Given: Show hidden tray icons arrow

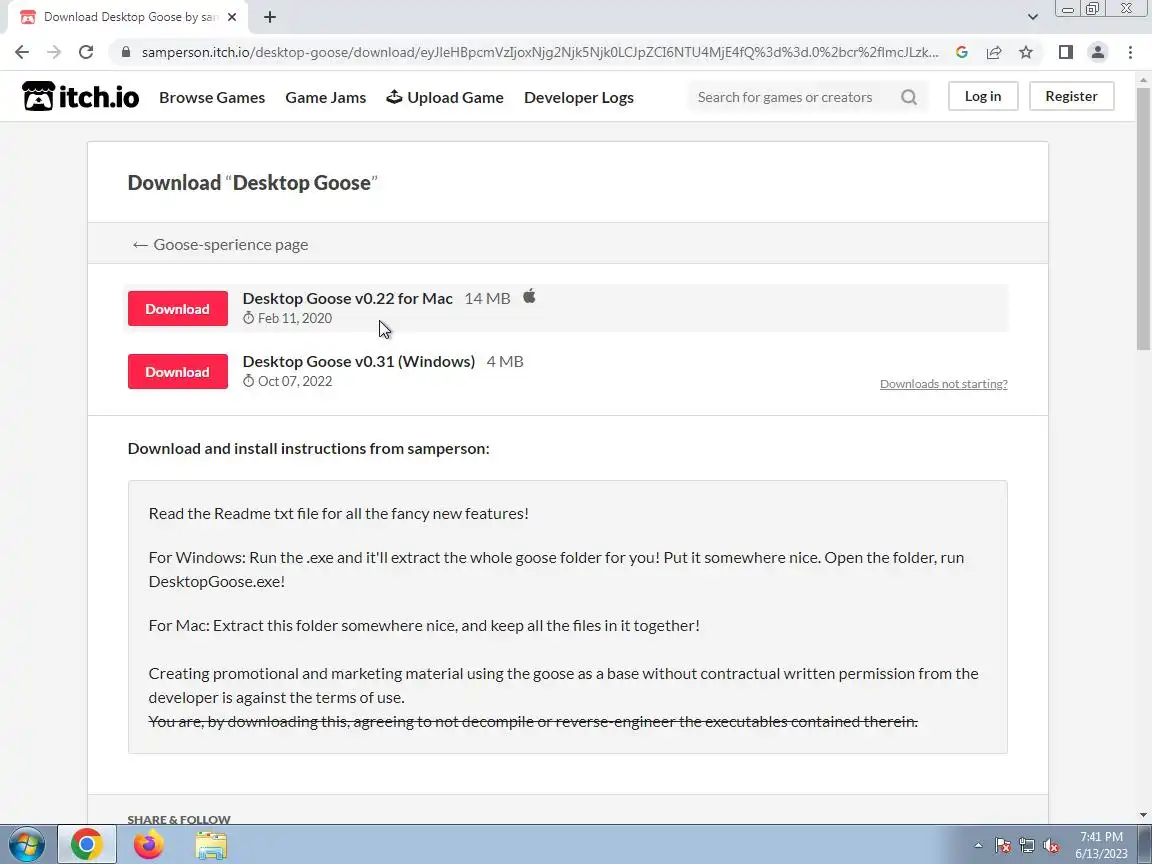Looking at the screenshot, I should [978, 846].
